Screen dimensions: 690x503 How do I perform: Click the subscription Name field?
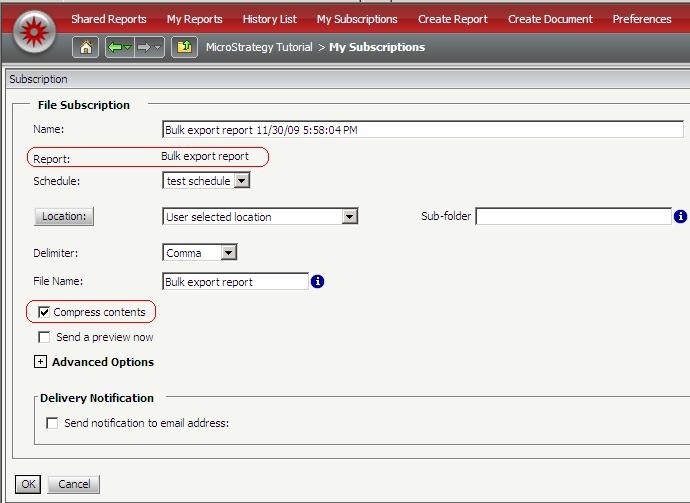[423, 129]
